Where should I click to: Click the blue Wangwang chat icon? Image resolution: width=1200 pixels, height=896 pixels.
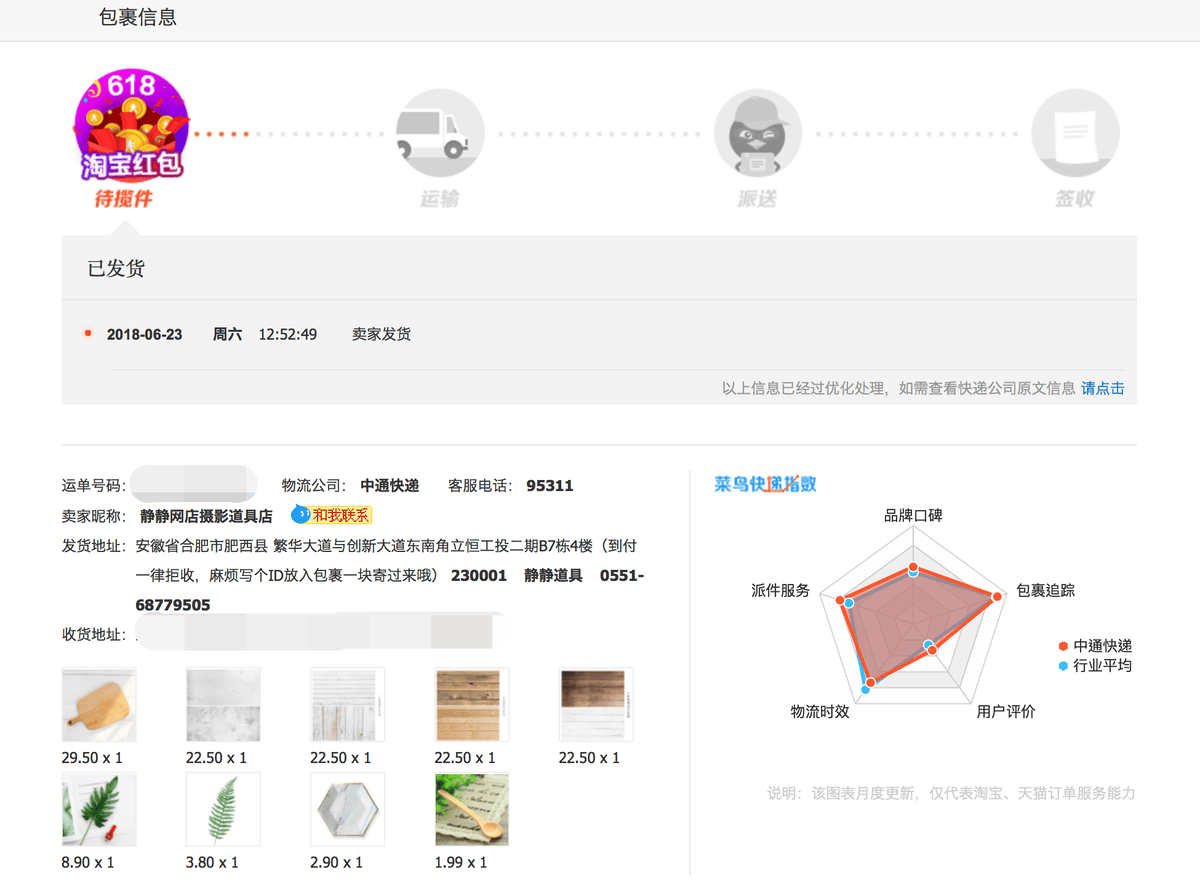pyautogui.click(x=299, y=515)
